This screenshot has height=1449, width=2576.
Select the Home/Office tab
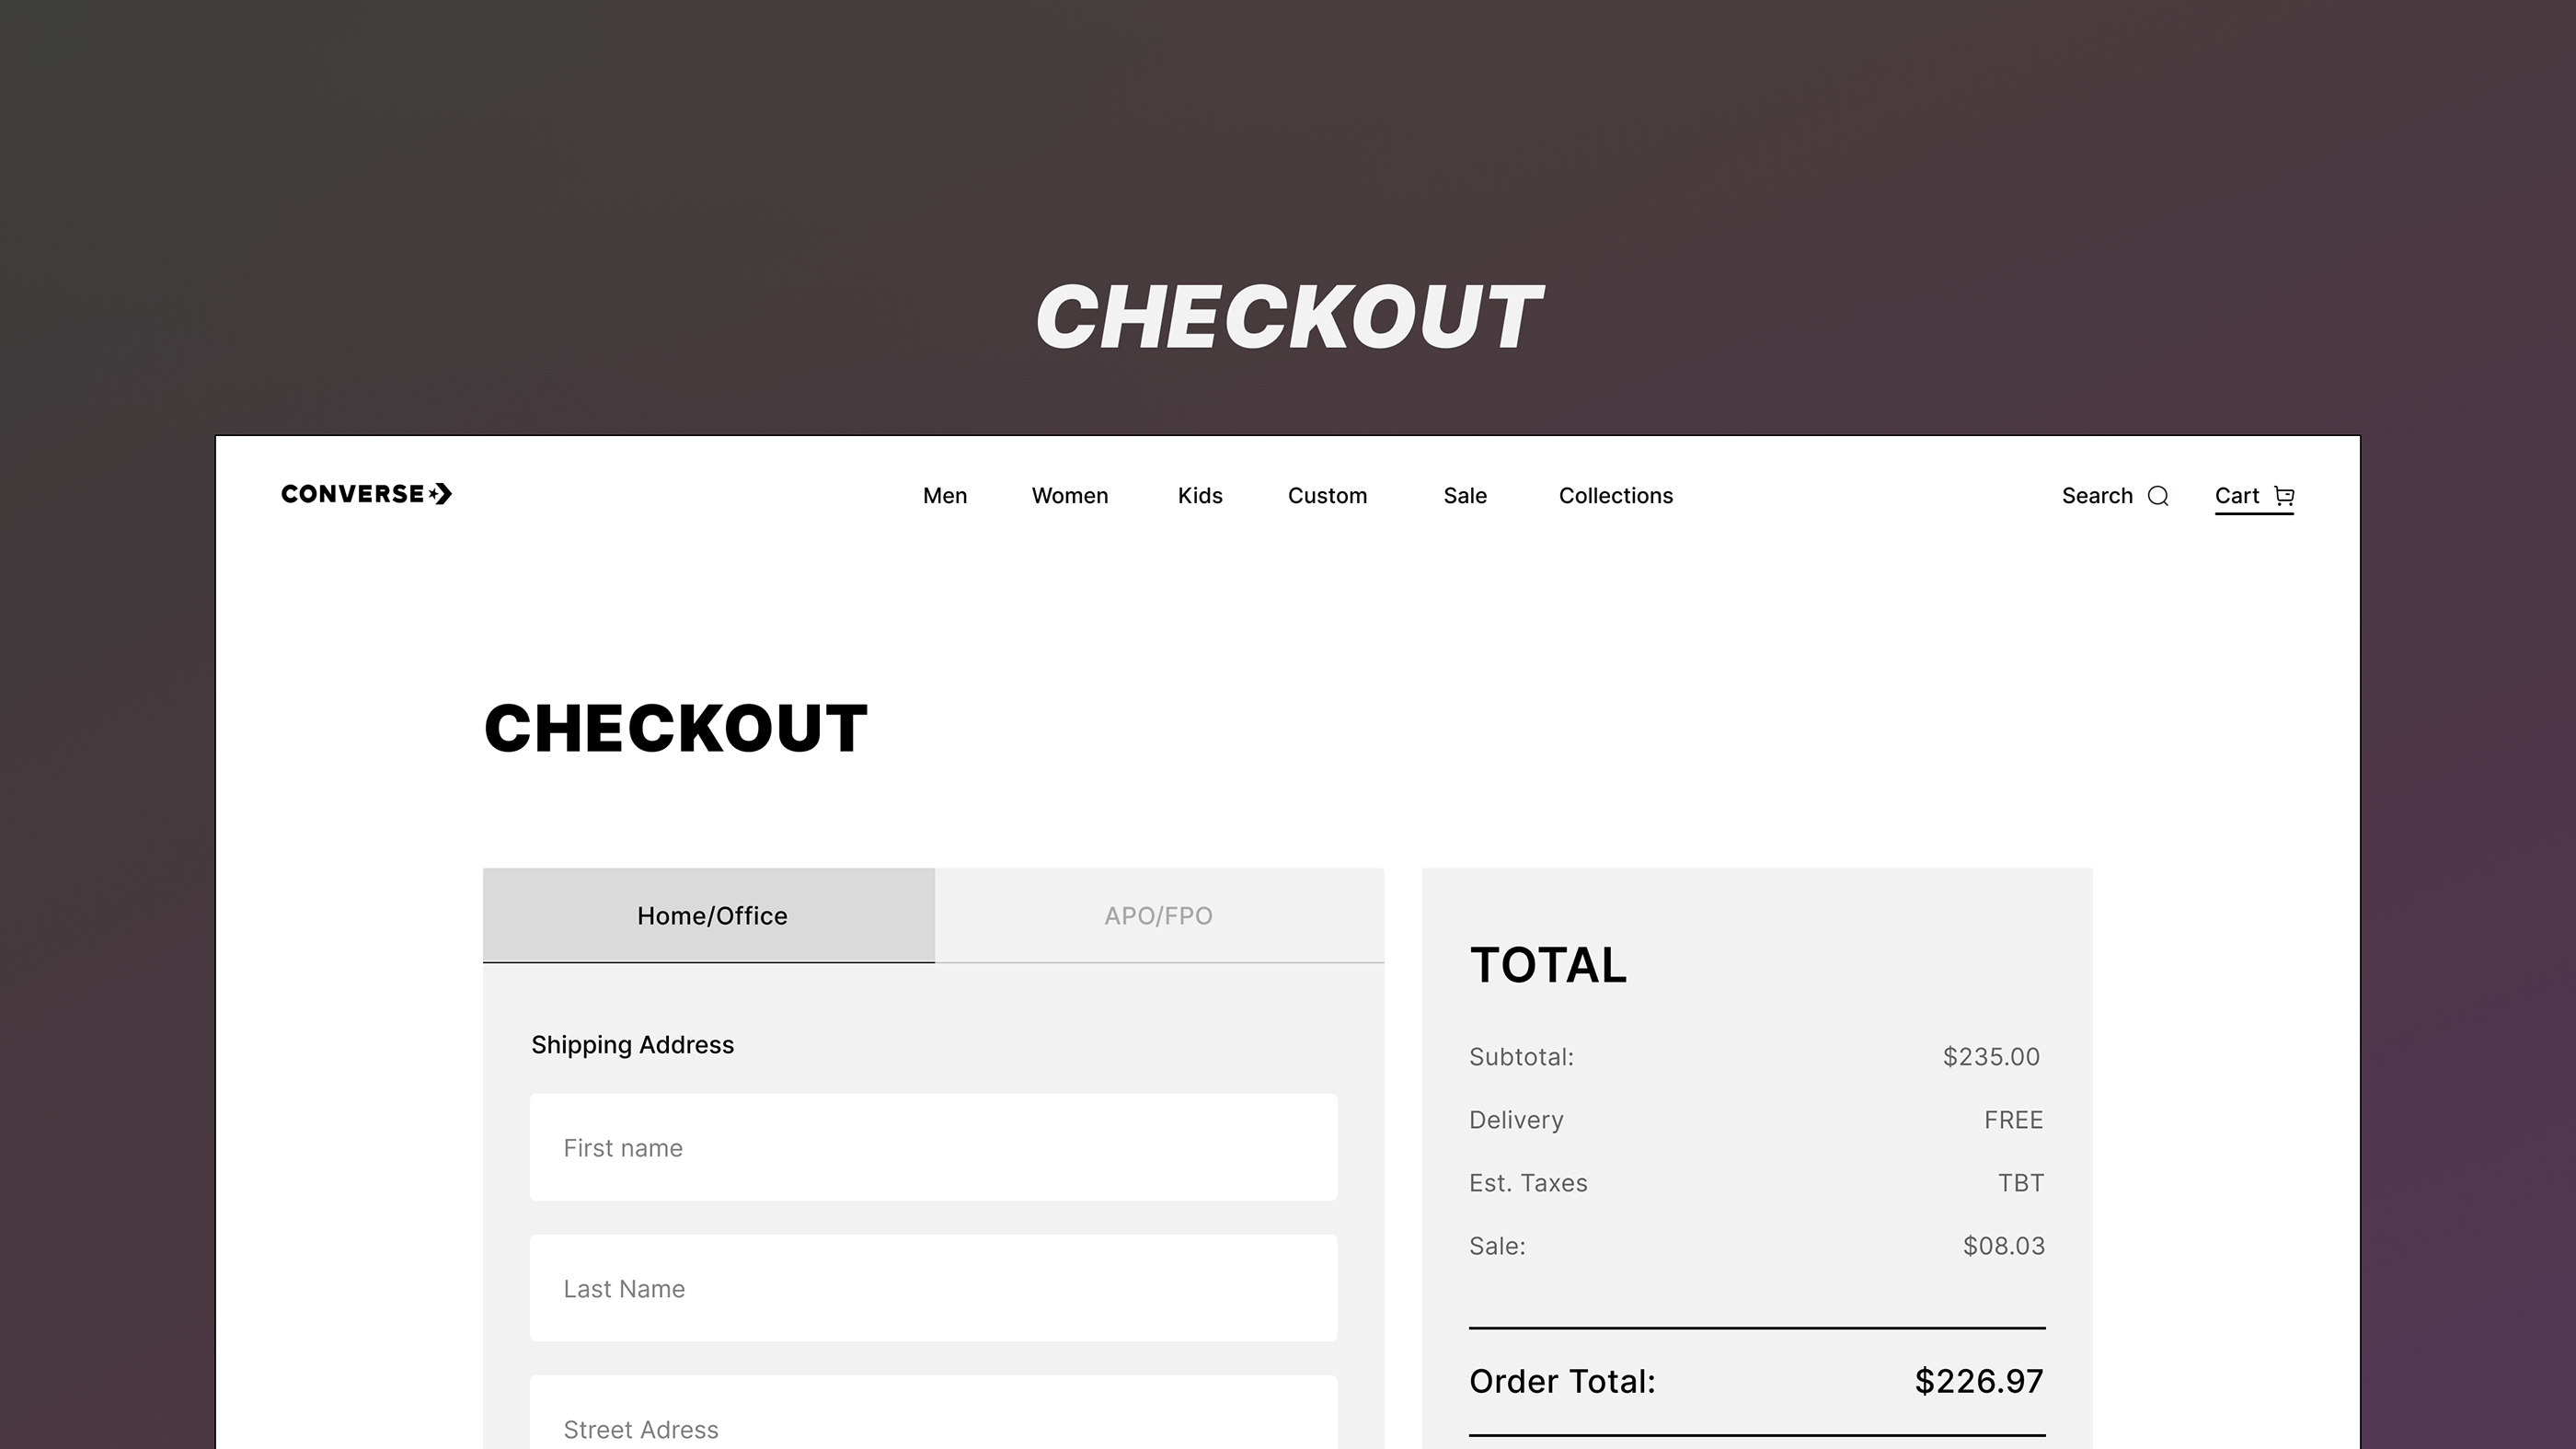tap(710, 915)
